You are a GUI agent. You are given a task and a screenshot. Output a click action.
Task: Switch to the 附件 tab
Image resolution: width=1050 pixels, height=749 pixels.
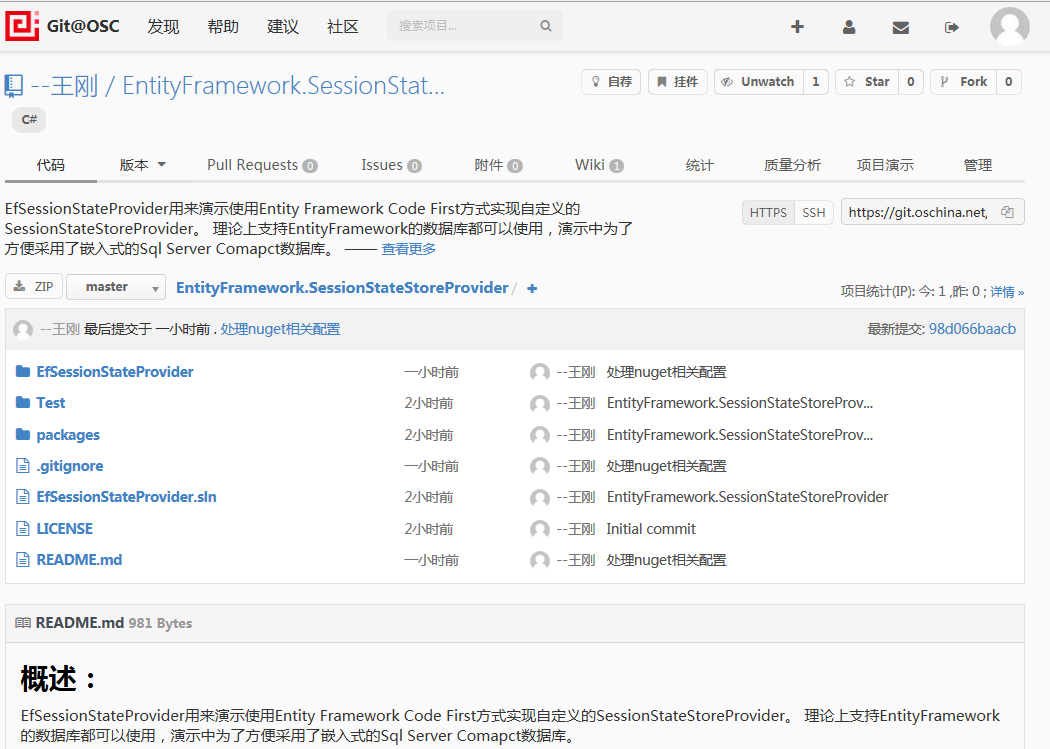[498, 165]
